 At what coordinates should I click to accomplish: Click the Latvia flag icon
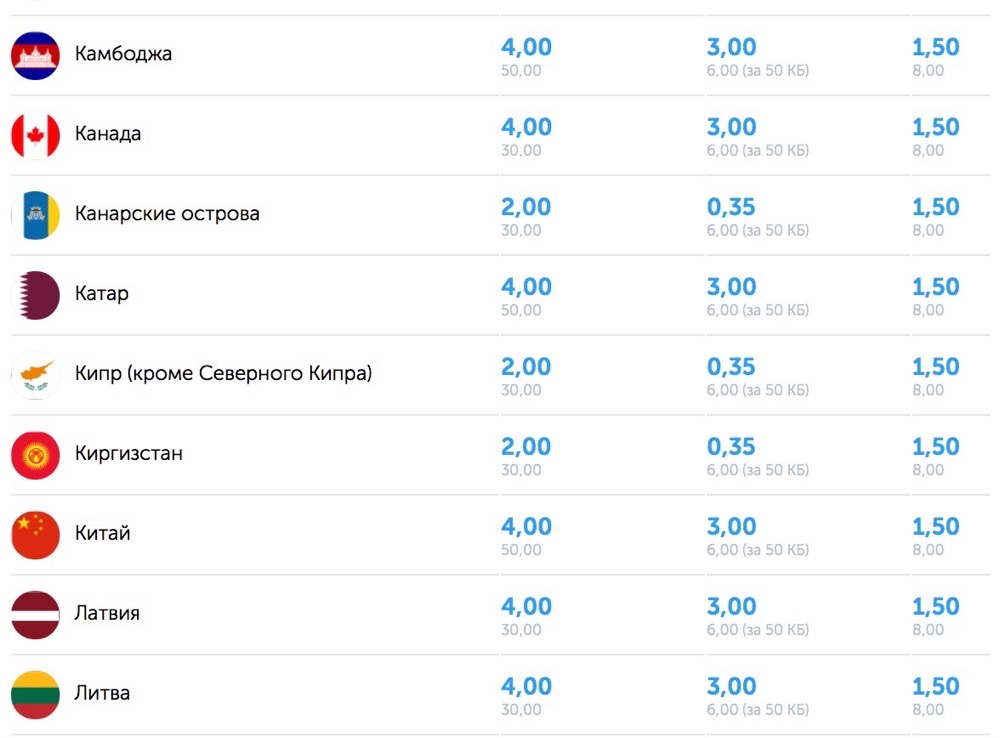coord(35,614)
